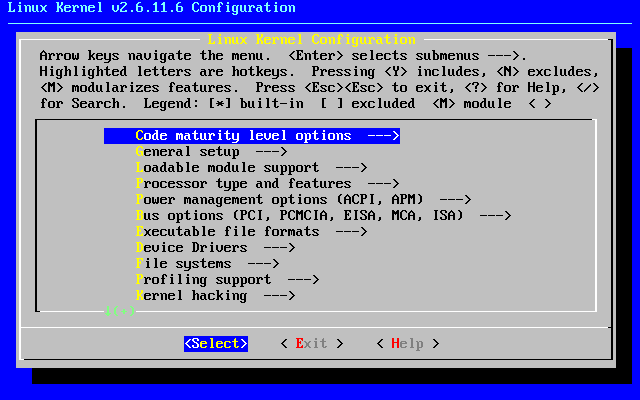This screenshot has height=400, width=640.
Task: Expand the Loadable module support arrow
Action: [x=351, y=168]
